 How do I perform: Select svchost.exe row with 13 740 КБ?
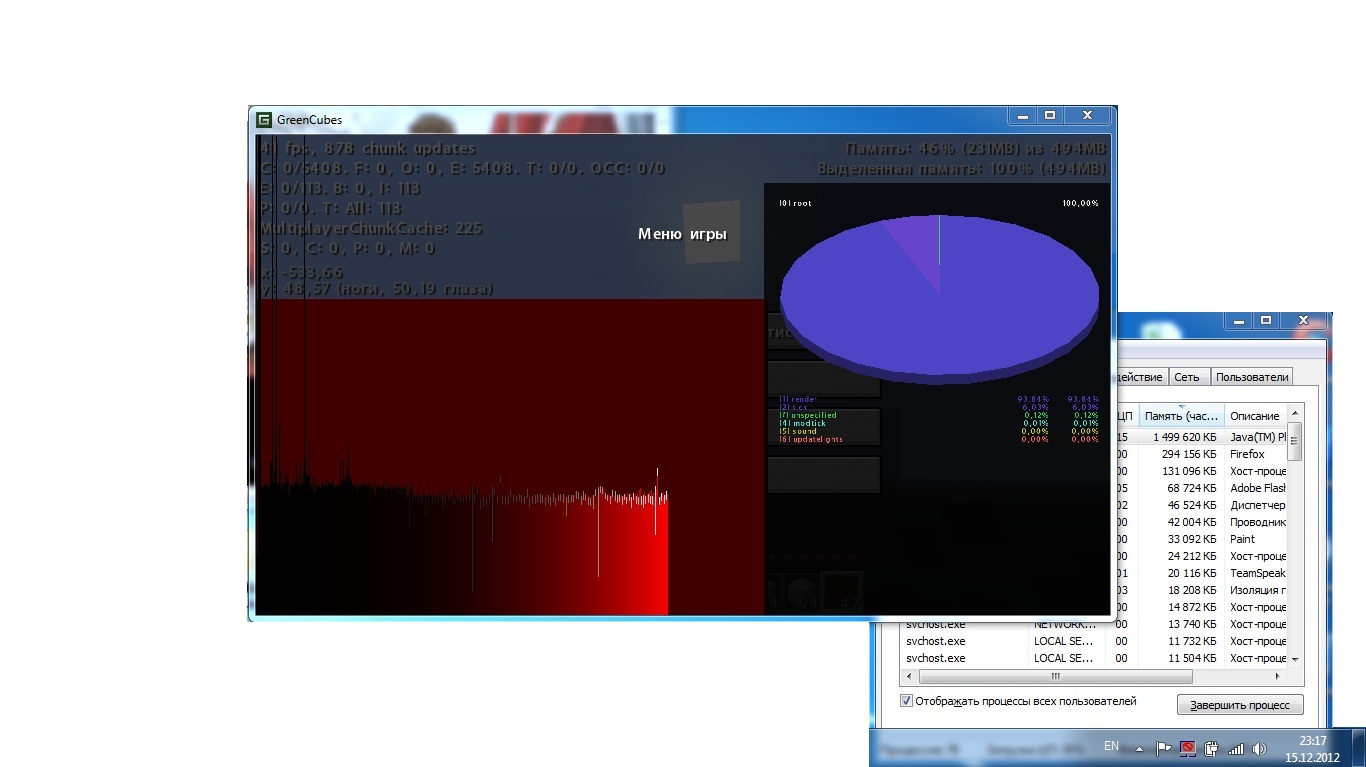click(1094, 624)
